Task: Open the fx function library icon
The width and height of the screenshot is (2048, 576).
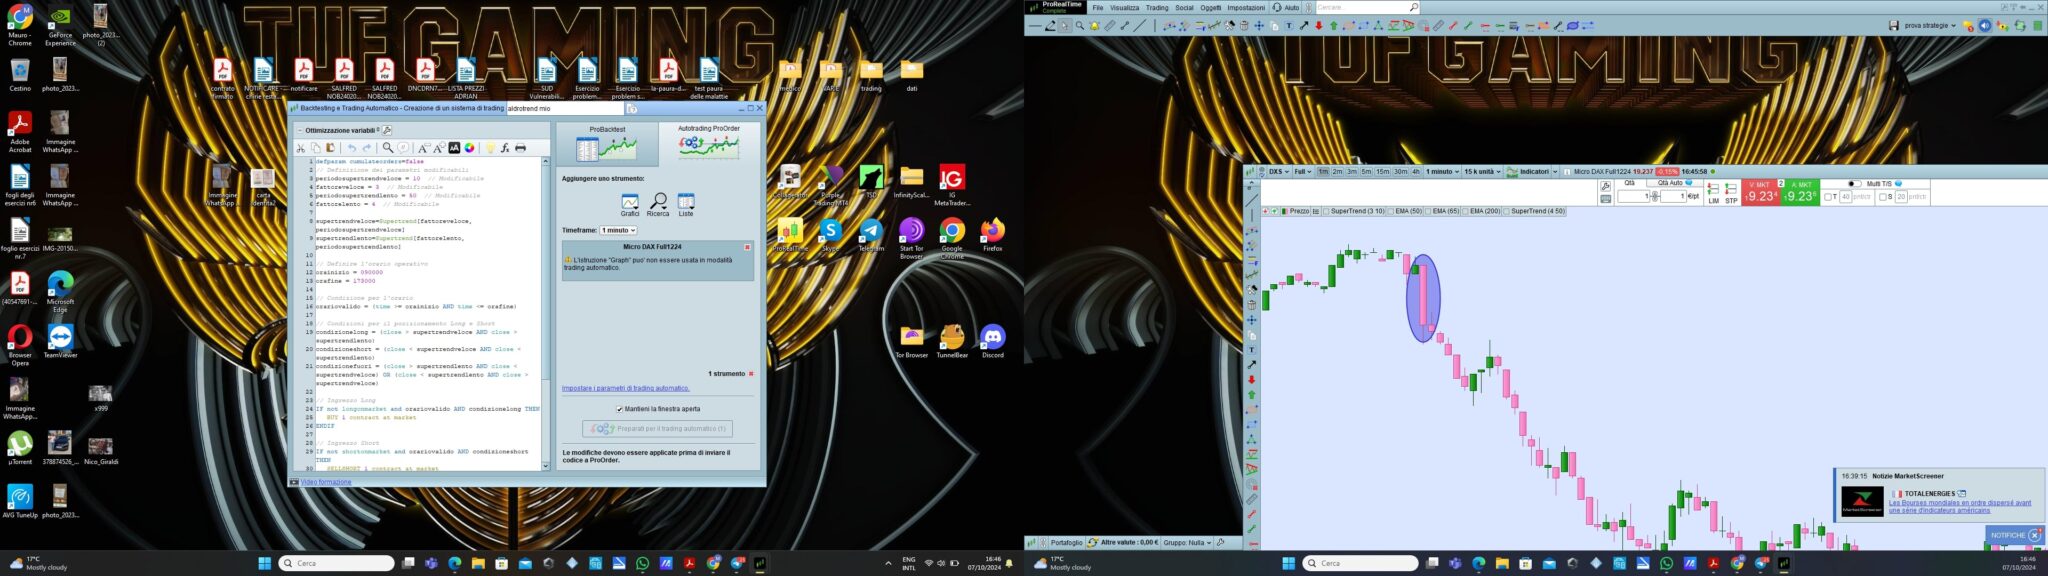Action: click(505, 148)
